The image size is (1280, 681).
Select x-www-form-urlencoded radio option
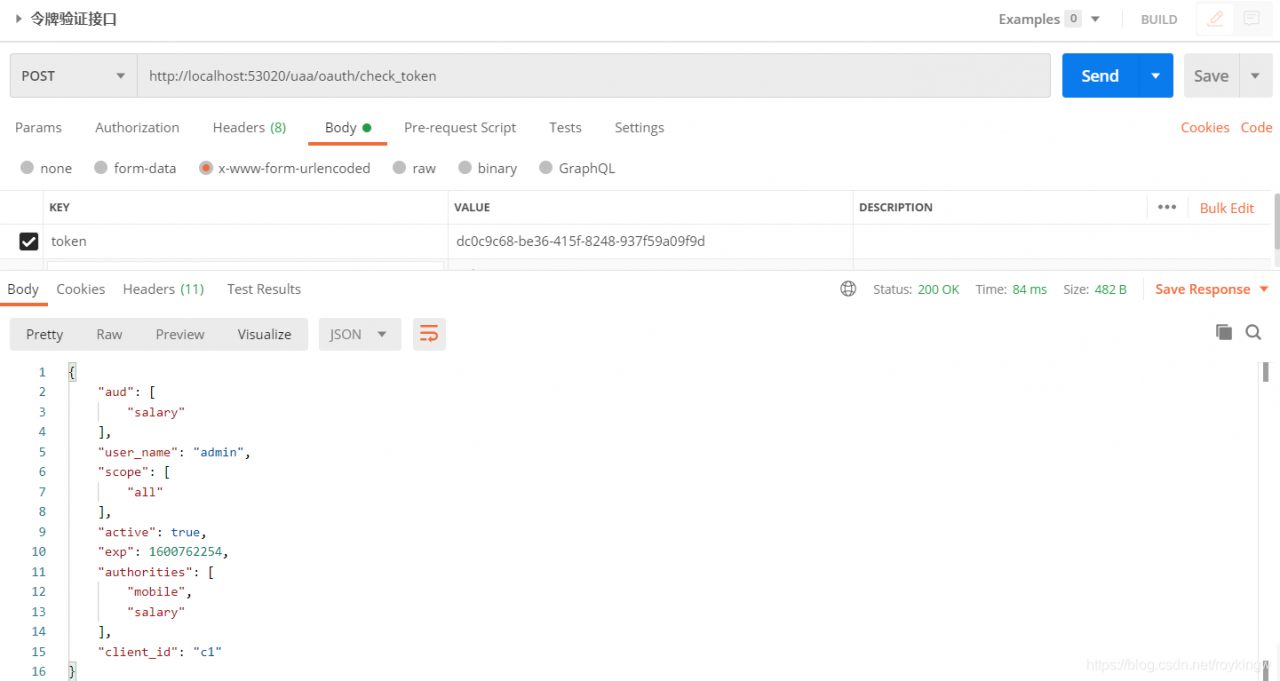coord(206,168)
